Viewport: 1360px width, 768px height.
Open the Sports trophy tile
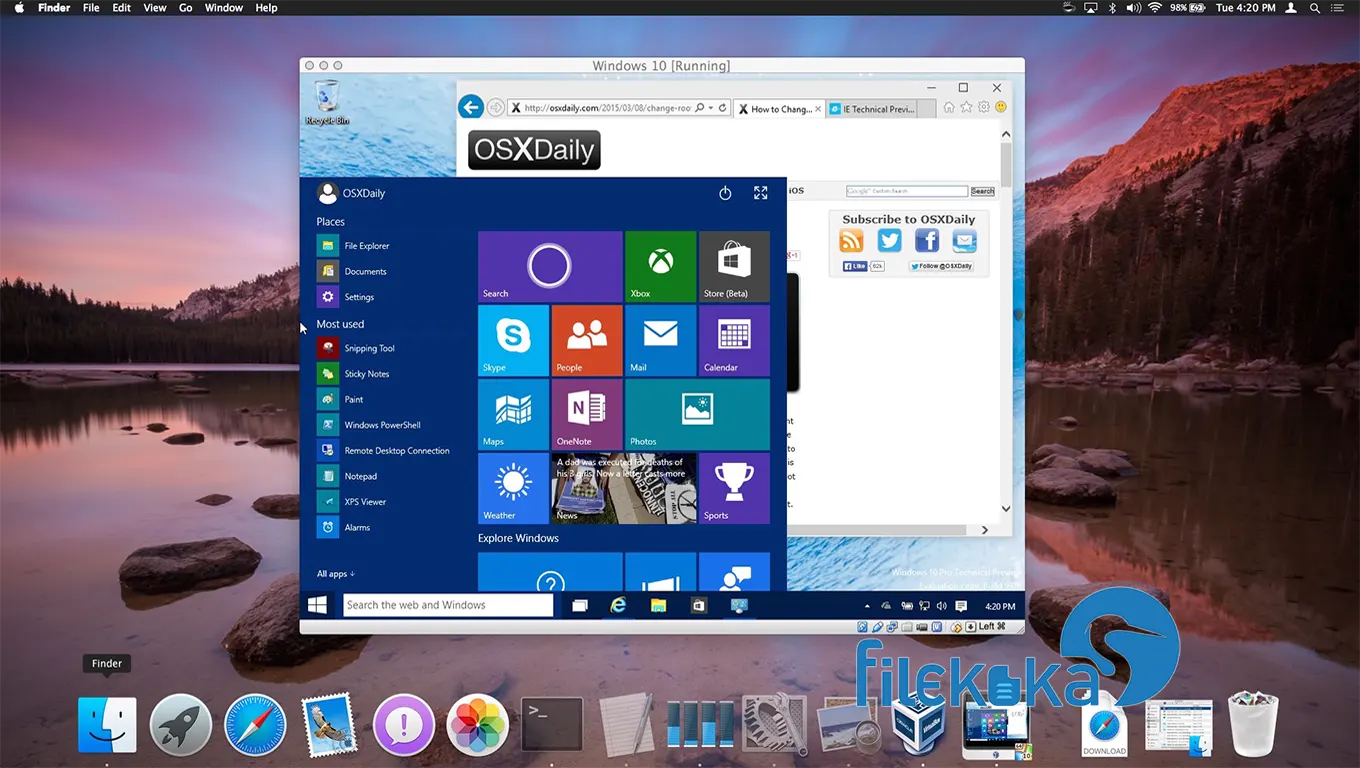coord(734,488)
